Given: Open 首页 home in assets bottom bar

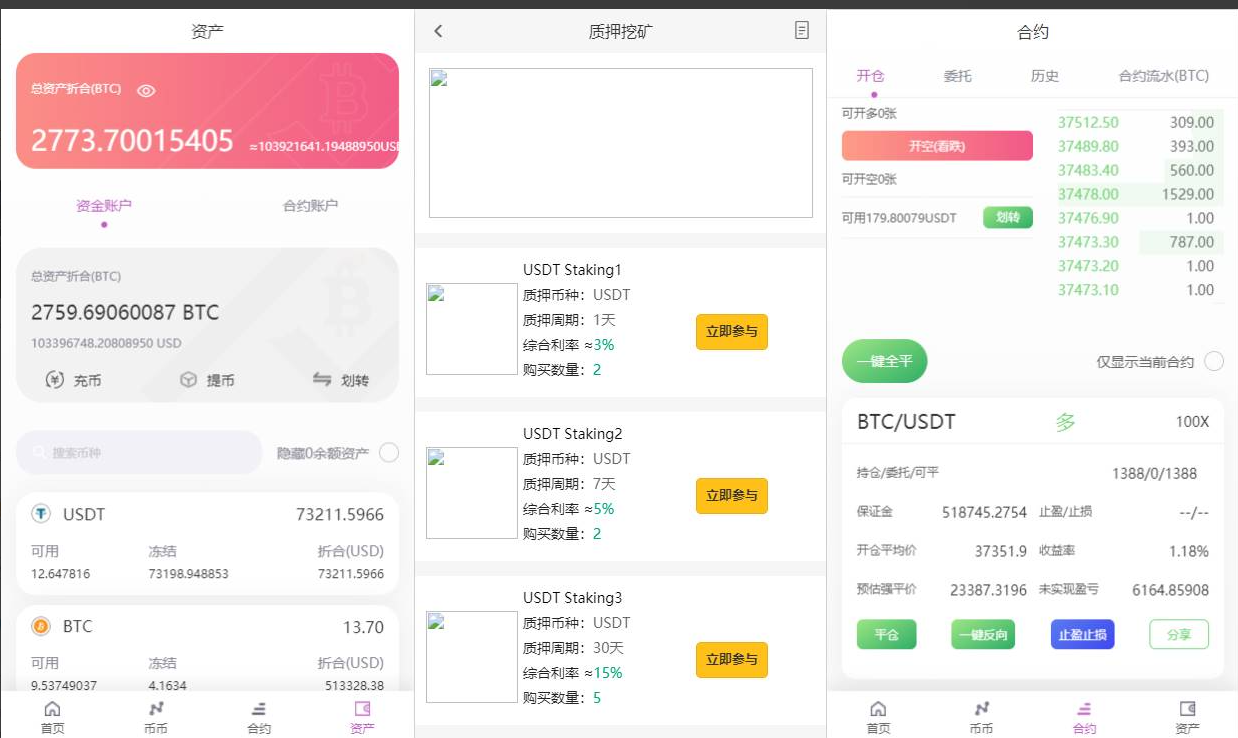Looking at the screenshot, I should click(x=52, y=716).
